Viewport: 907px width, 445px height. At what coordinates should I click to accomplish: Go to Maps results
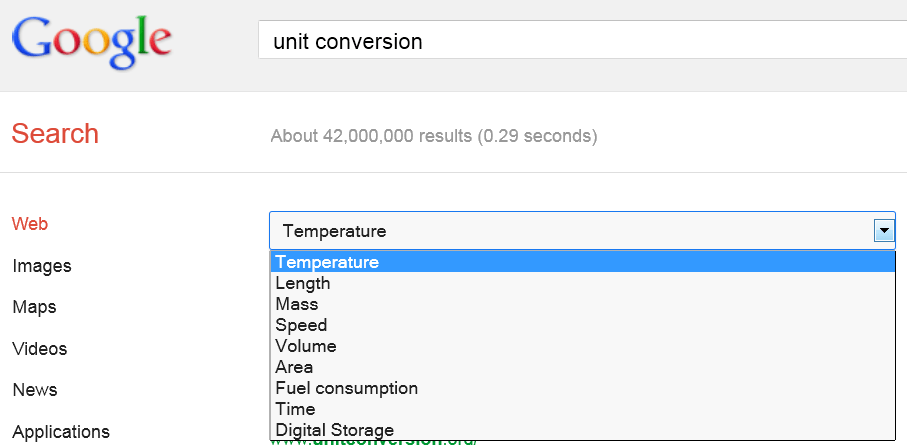coord(34,307)
